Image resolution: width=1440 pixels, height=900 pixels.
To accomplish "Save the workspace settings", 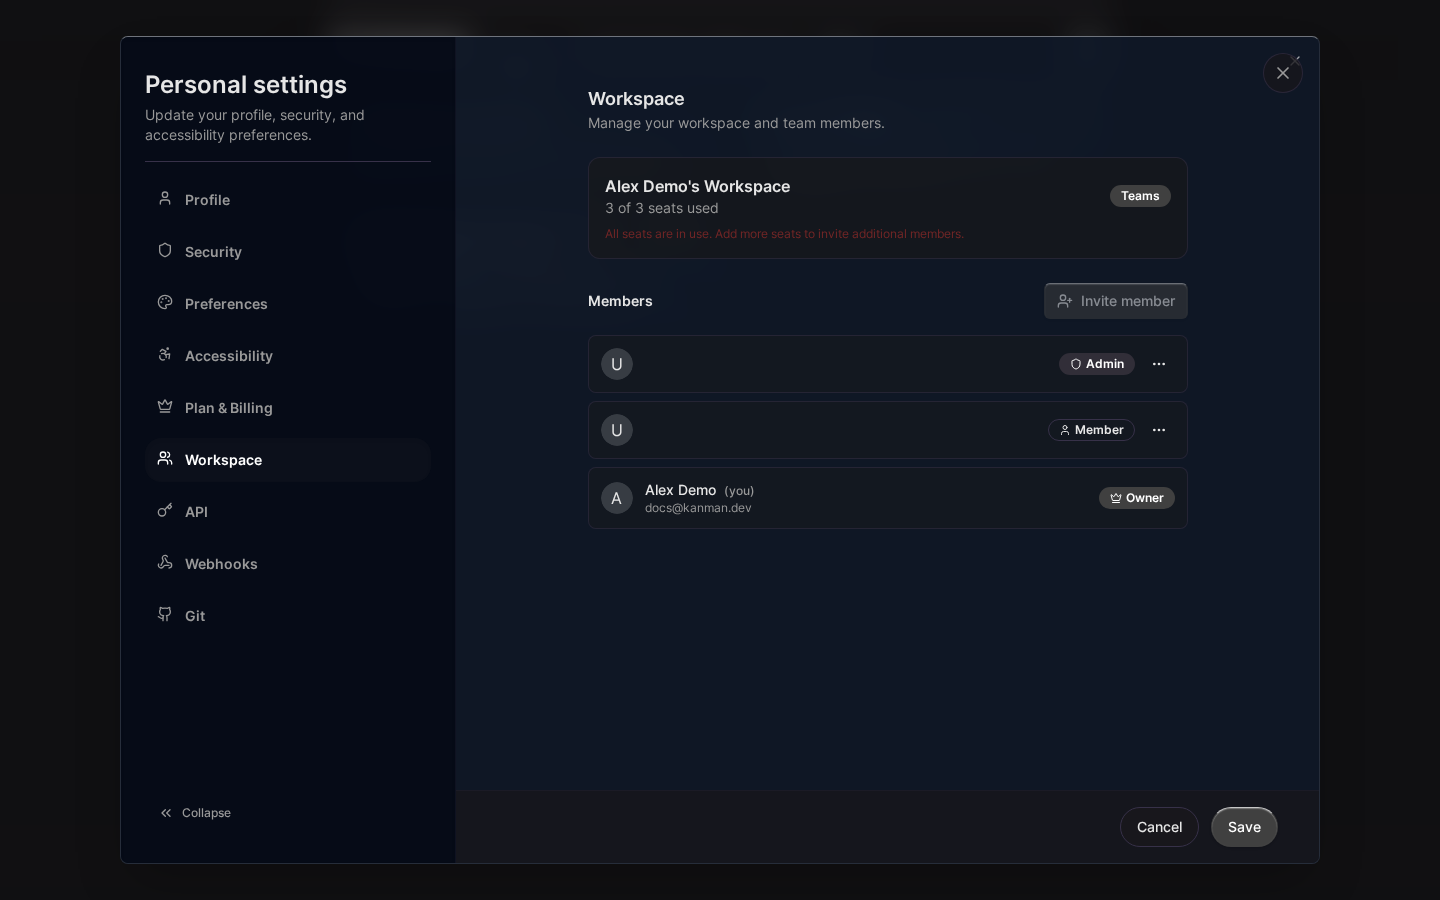I will pos(1244,827).
